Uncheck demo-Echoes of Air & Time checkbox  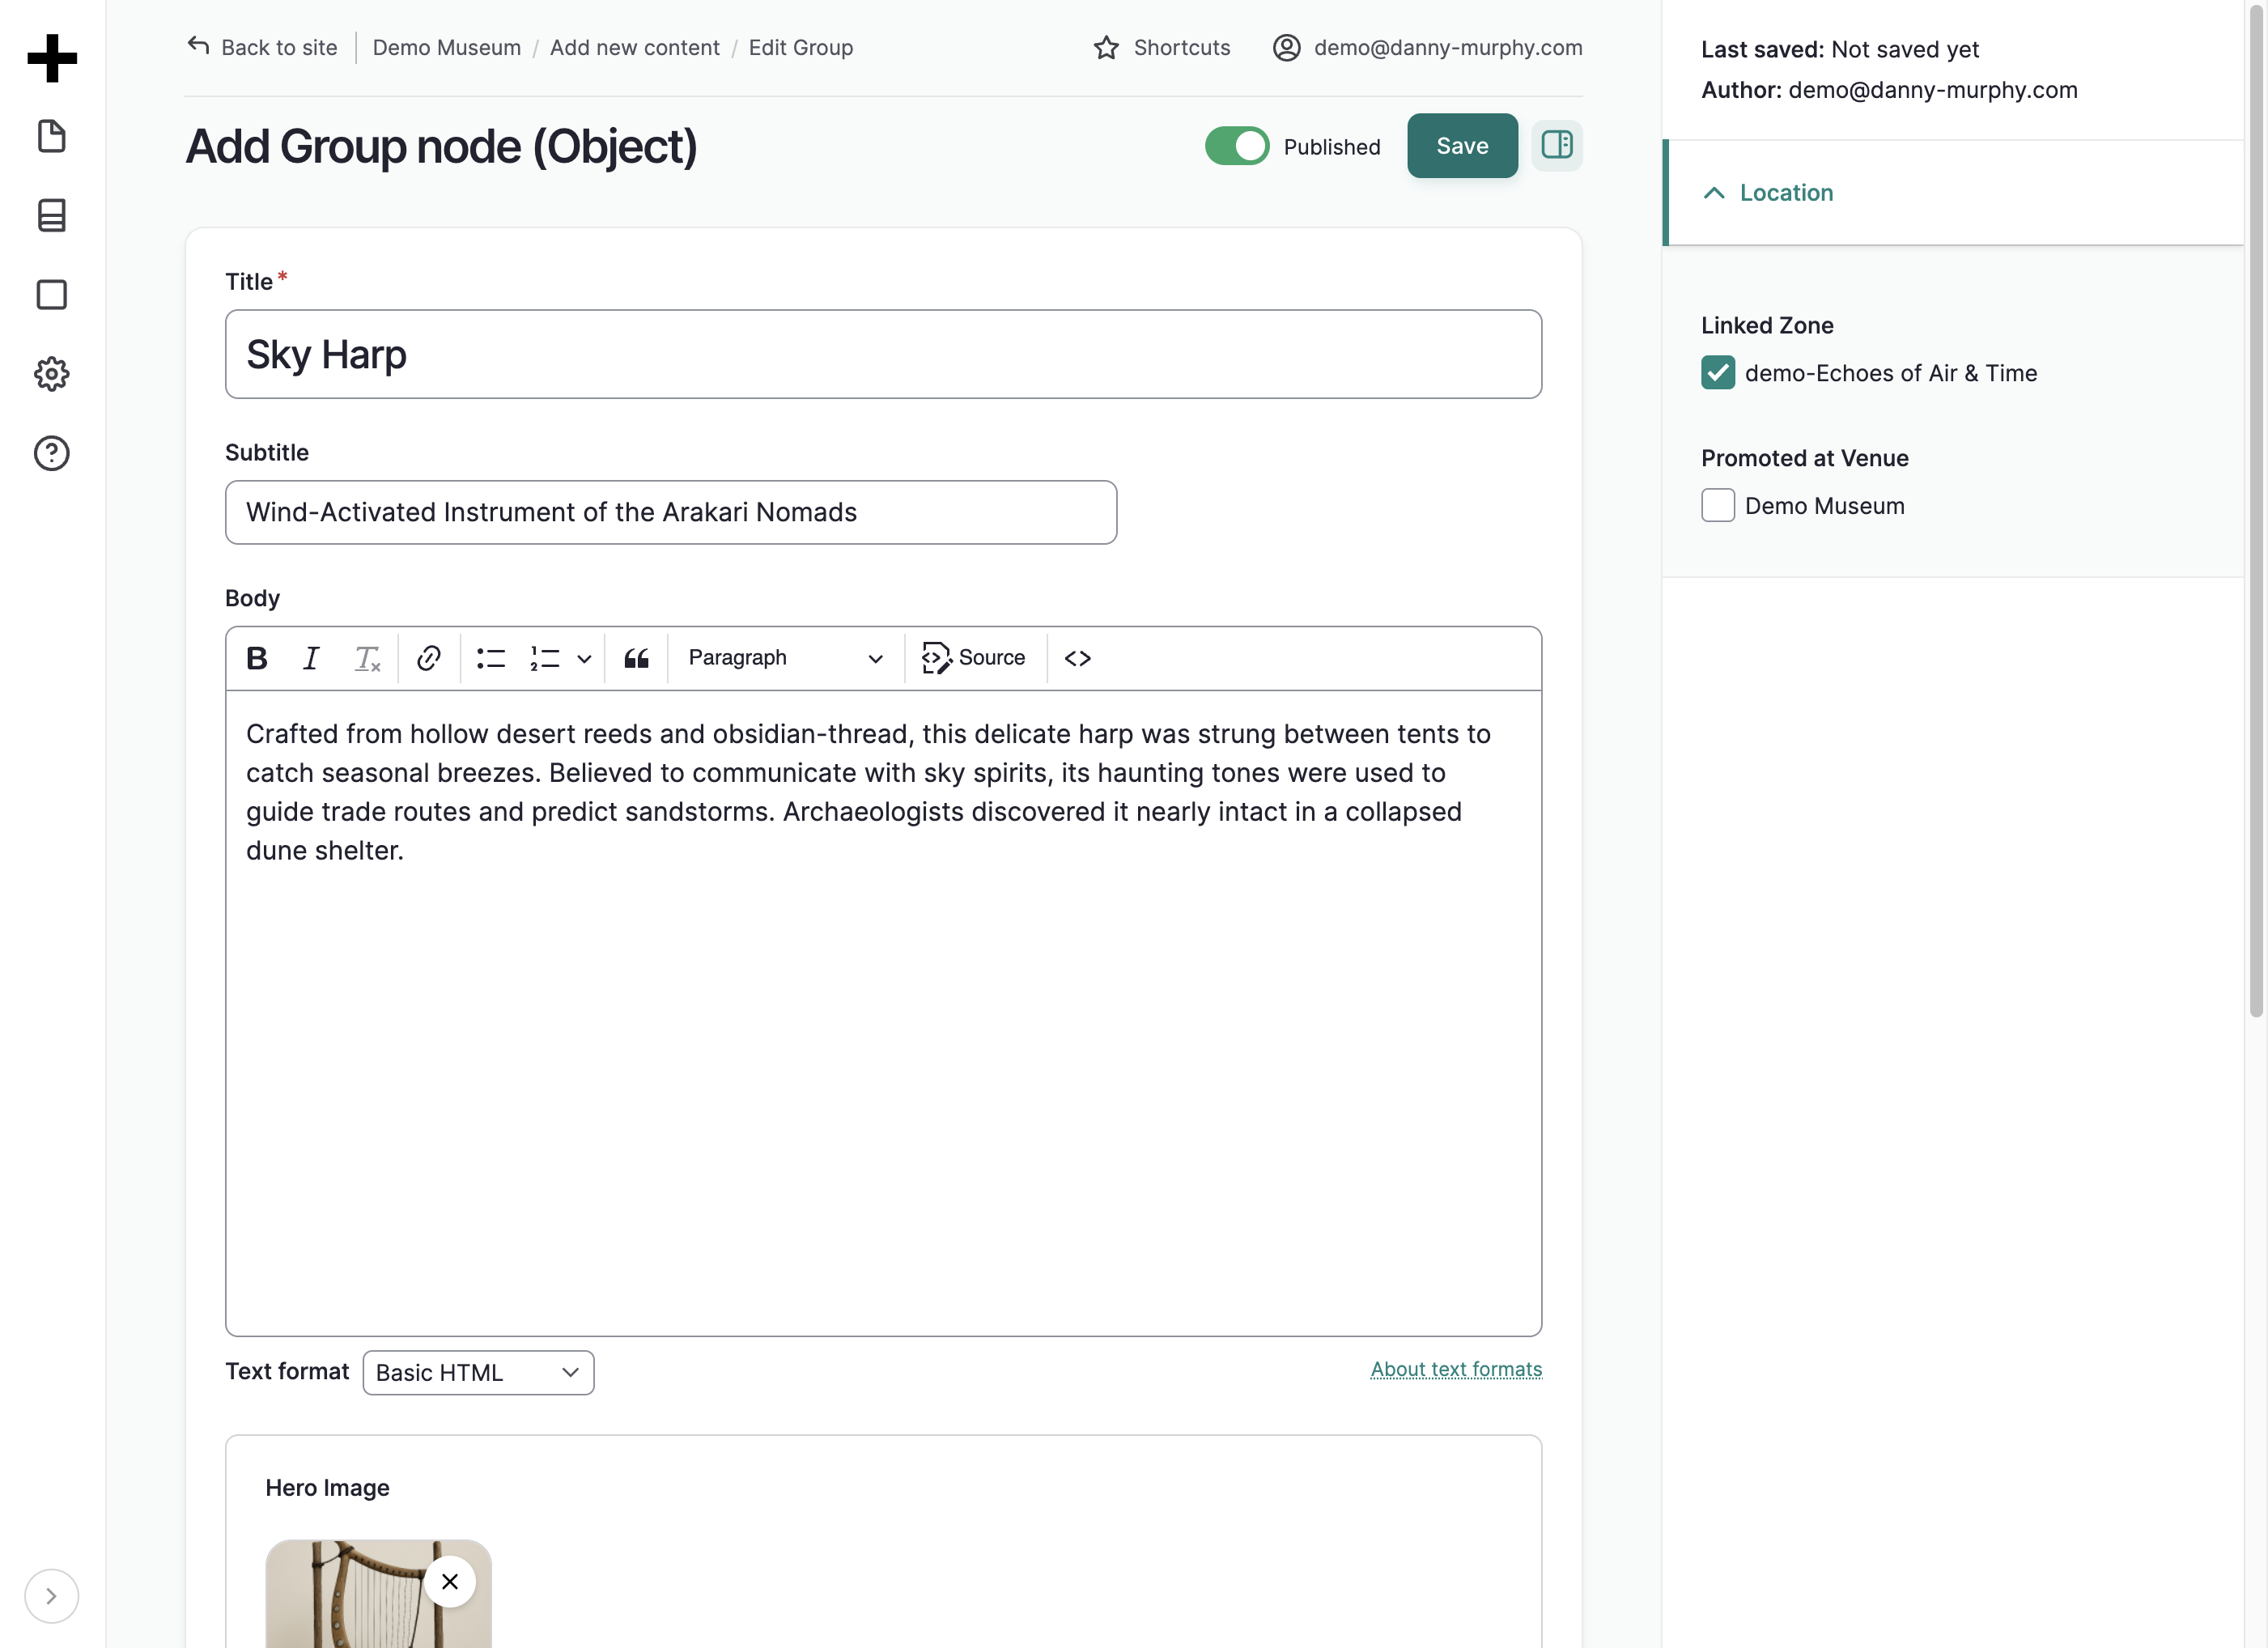pyautogui.click(x=1718, y=373)
